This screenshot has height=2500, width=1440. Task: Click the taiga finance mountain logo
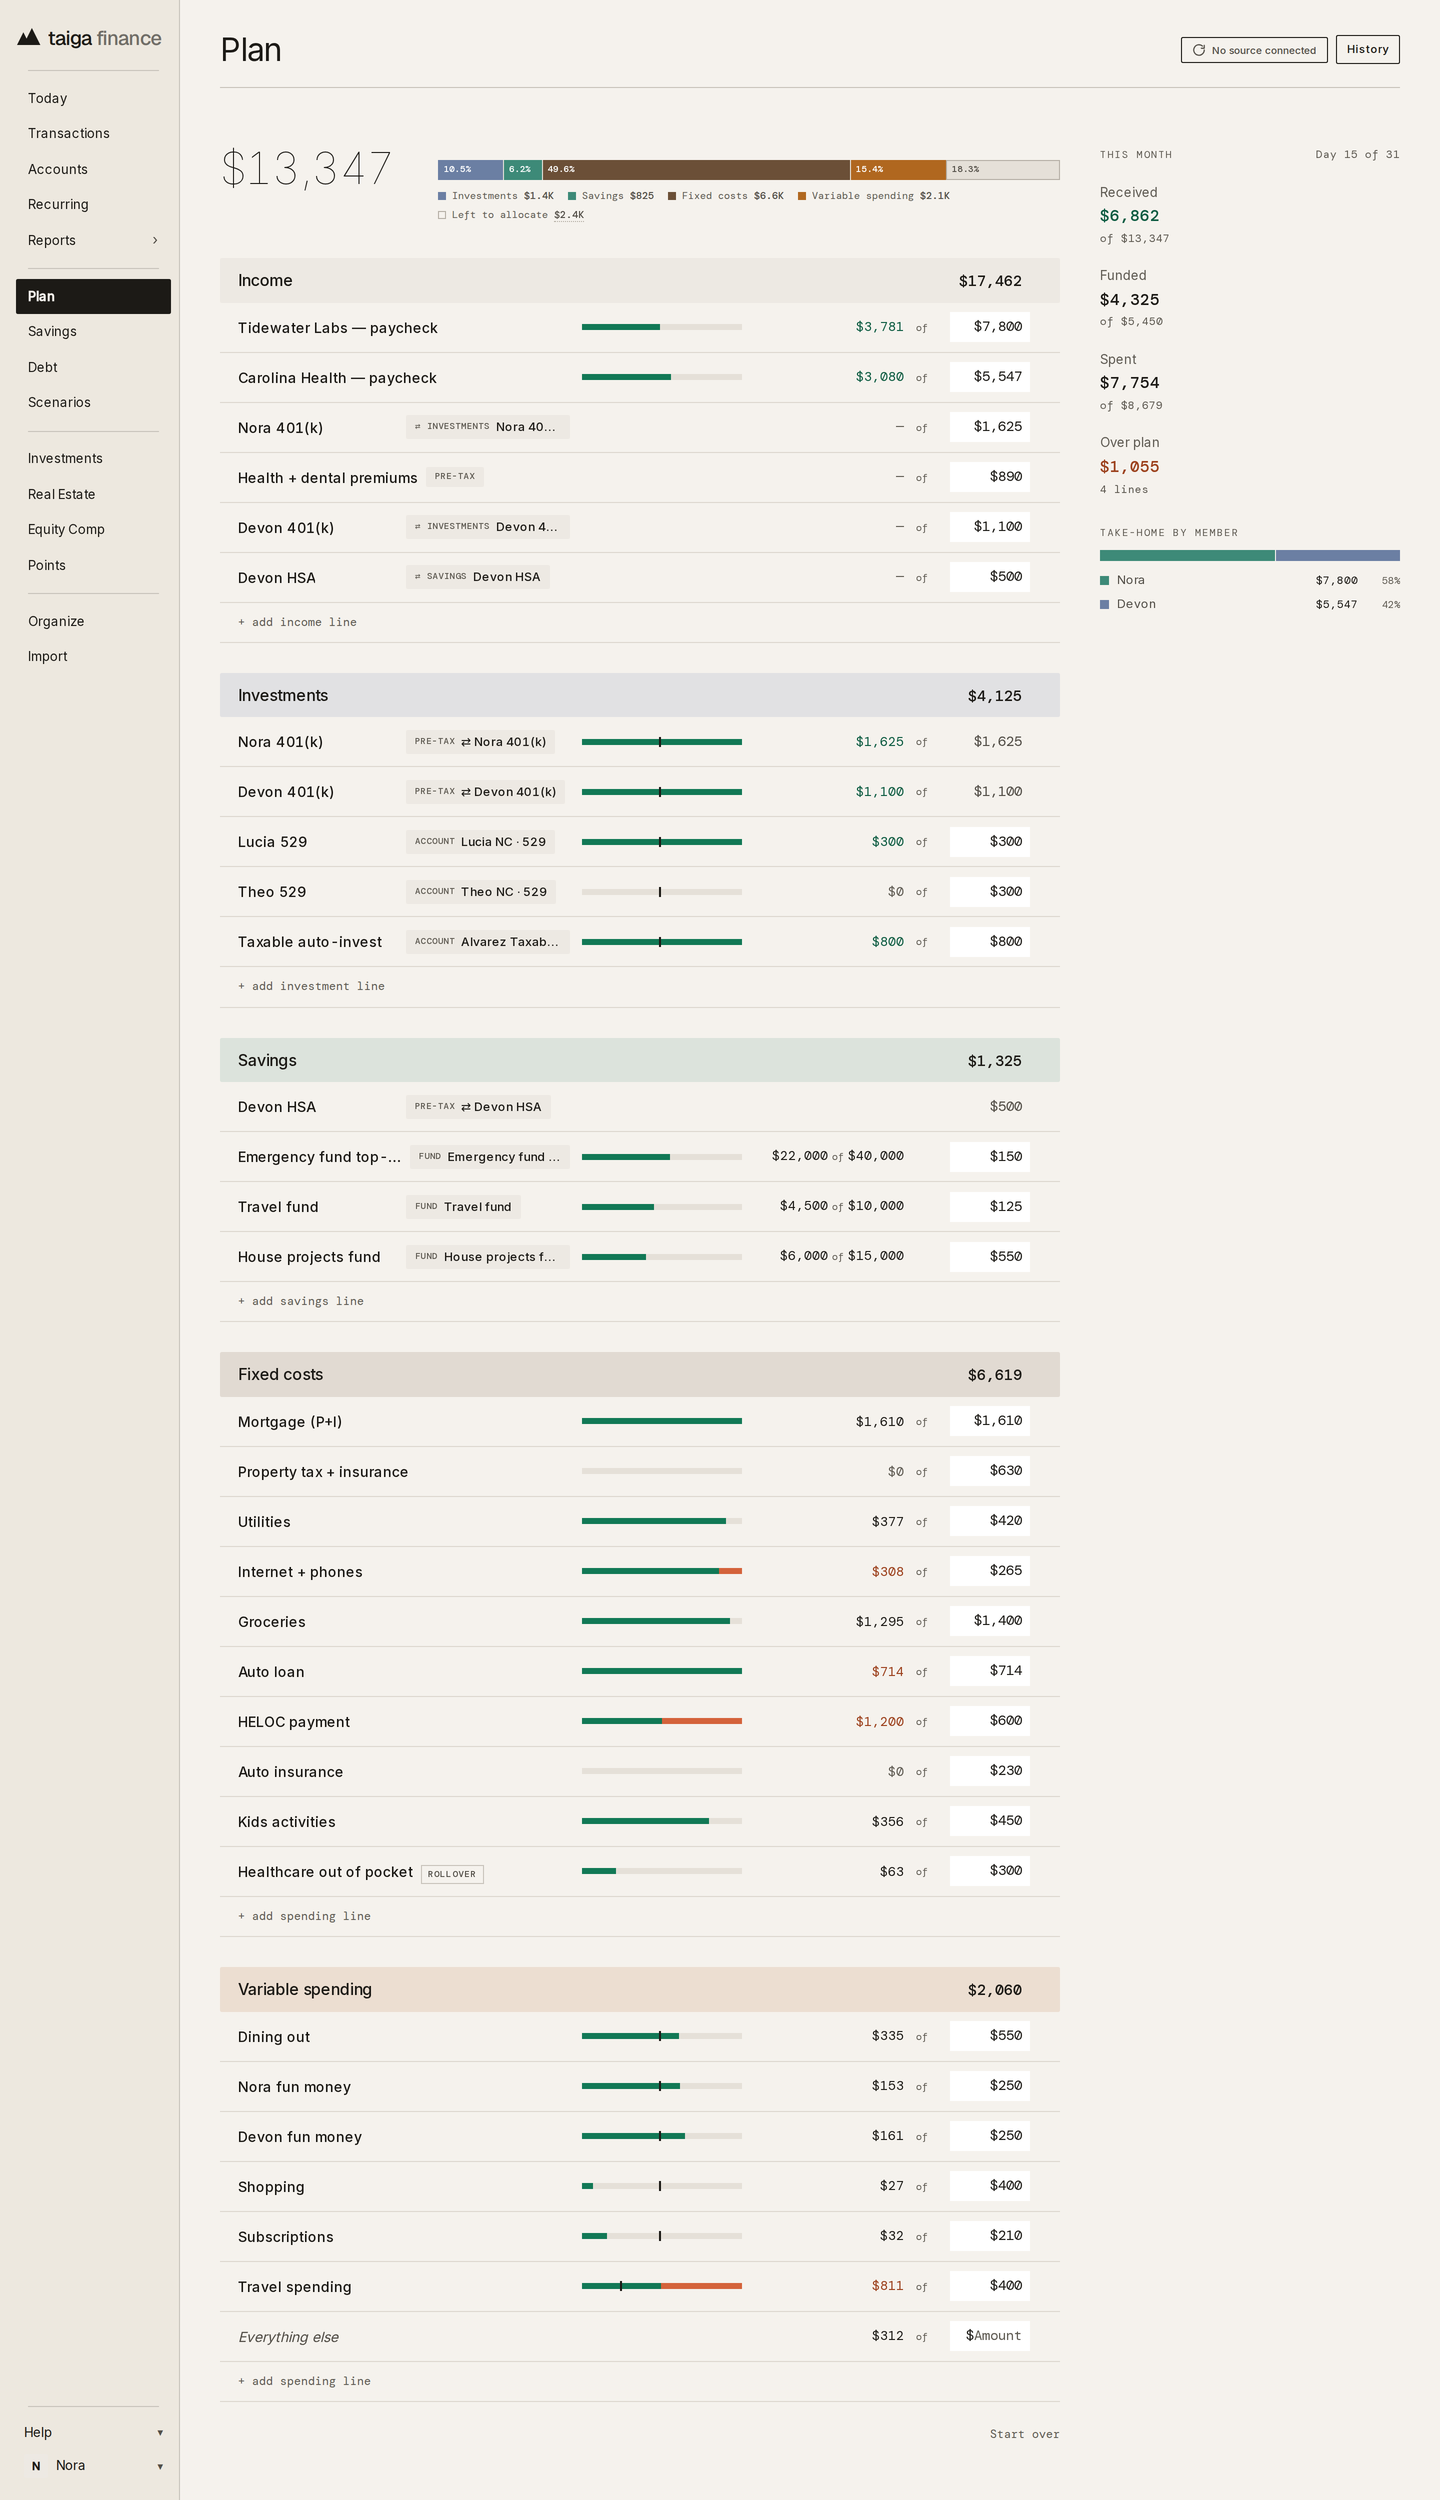29,37
